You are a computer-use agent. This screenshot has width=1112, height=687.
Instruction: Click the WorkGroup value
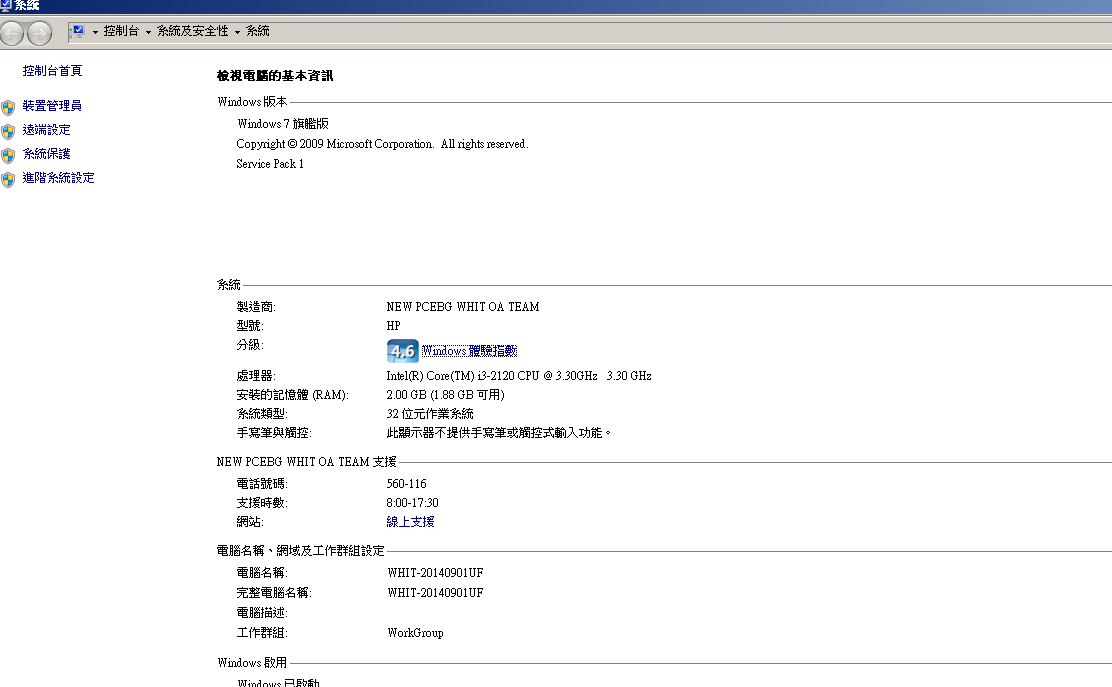coord(415,633)
